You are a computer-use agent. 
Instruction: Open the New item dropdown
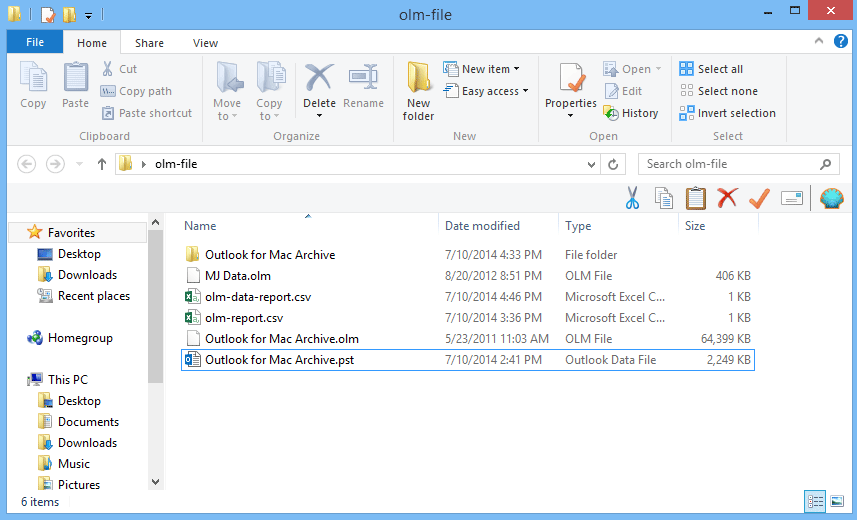[481, 69]
